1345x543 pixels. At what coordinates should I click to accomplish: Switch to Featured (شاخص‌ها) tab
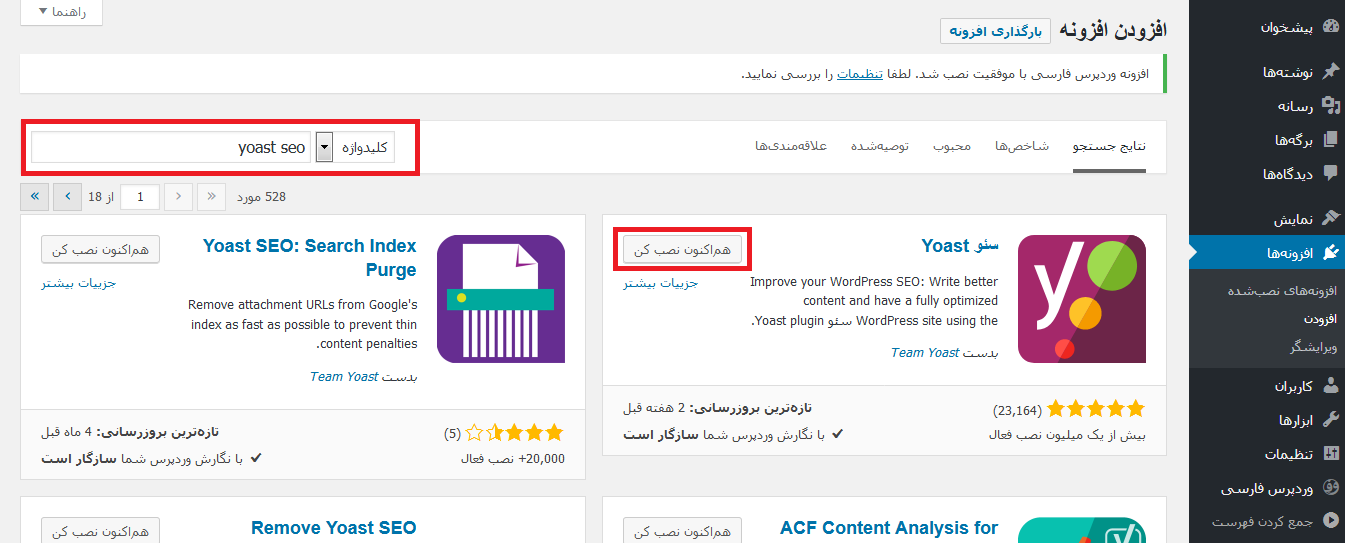pyautogui.click(x=1022, y=146)
